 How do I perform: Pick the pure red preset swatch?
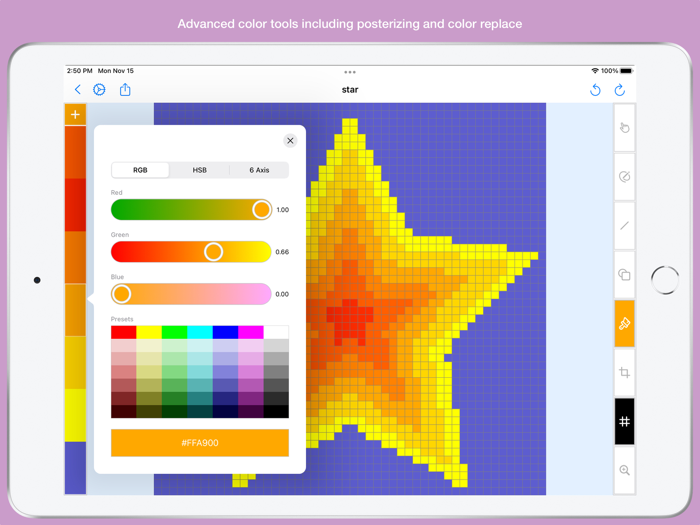(124, 333)
